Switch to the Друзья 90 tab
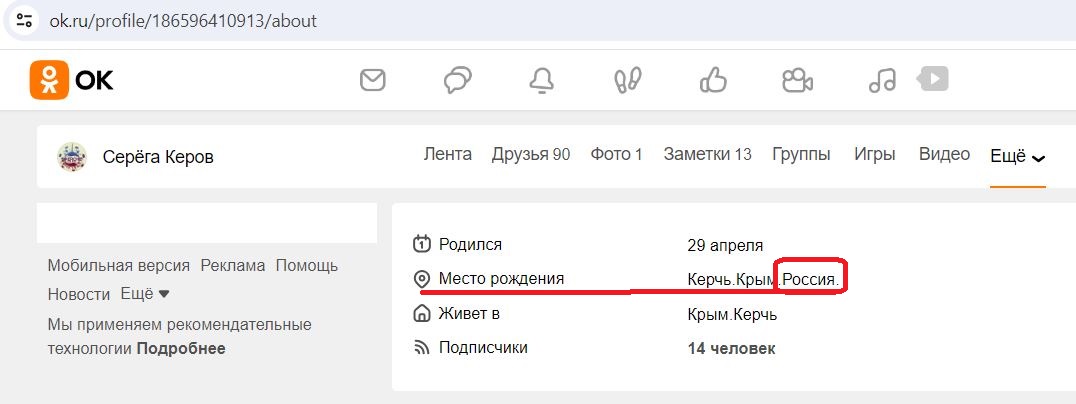This screenshot has height=404, width=1076. coord(530,154)
